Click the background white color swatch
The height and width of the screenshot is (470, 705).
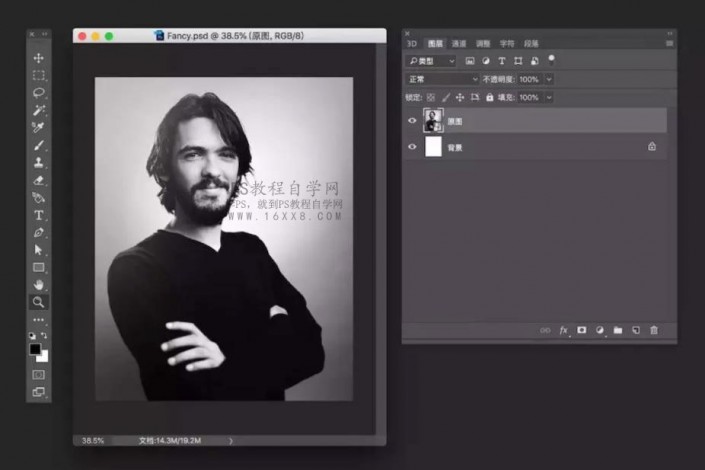[x=44, y=358]
